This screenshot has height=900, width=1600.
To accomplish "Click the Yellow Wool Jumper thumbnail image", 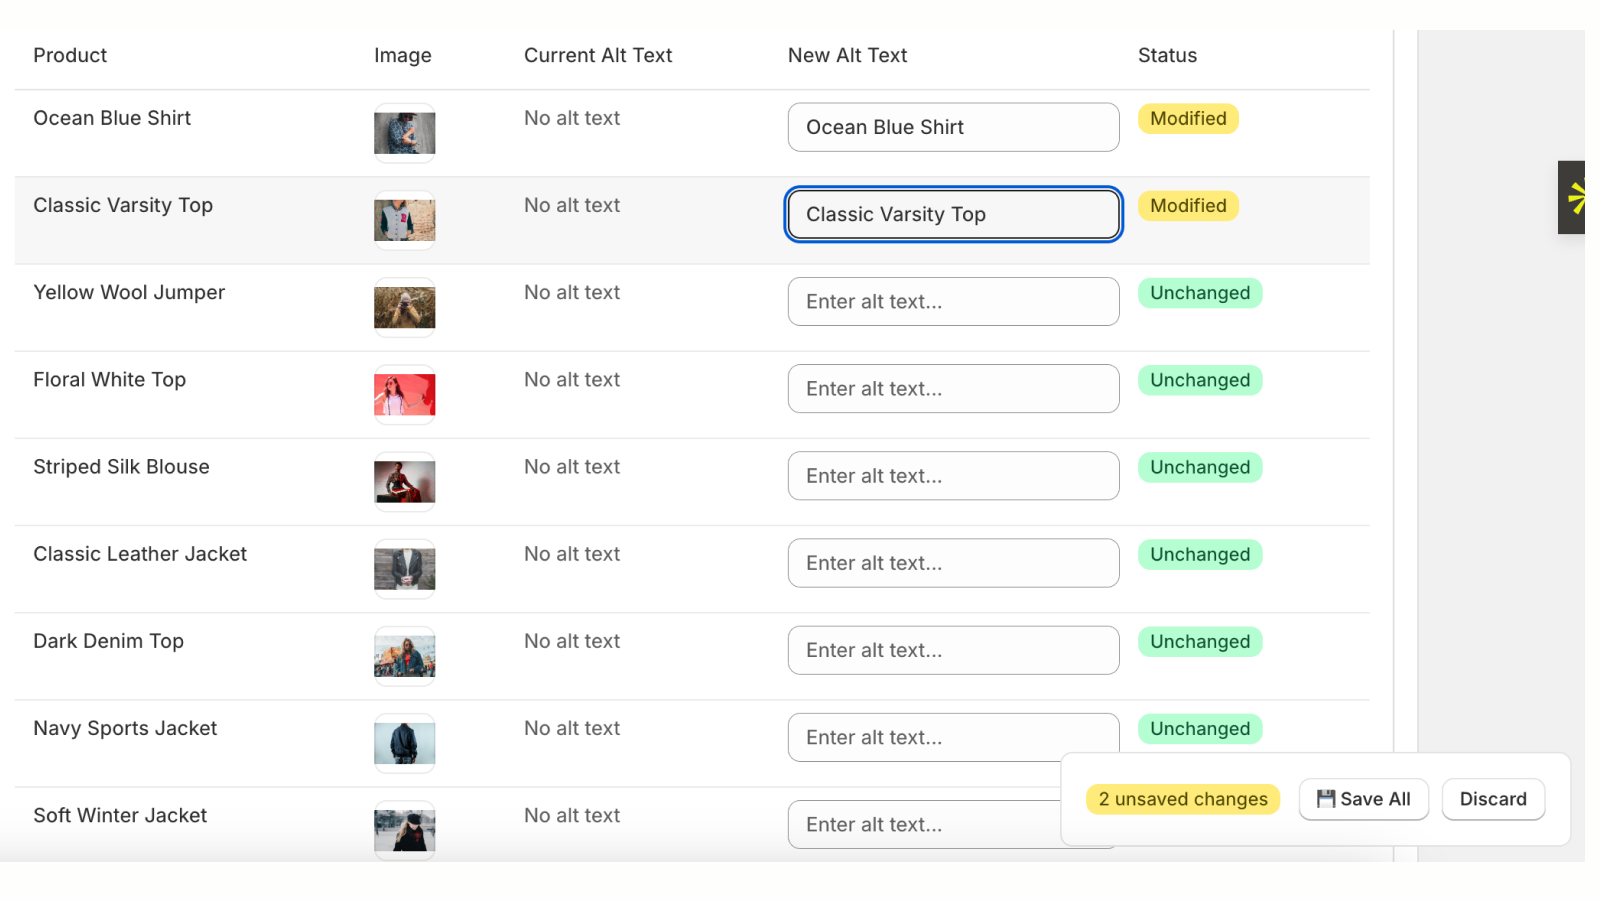I will [x=405, y=307].
